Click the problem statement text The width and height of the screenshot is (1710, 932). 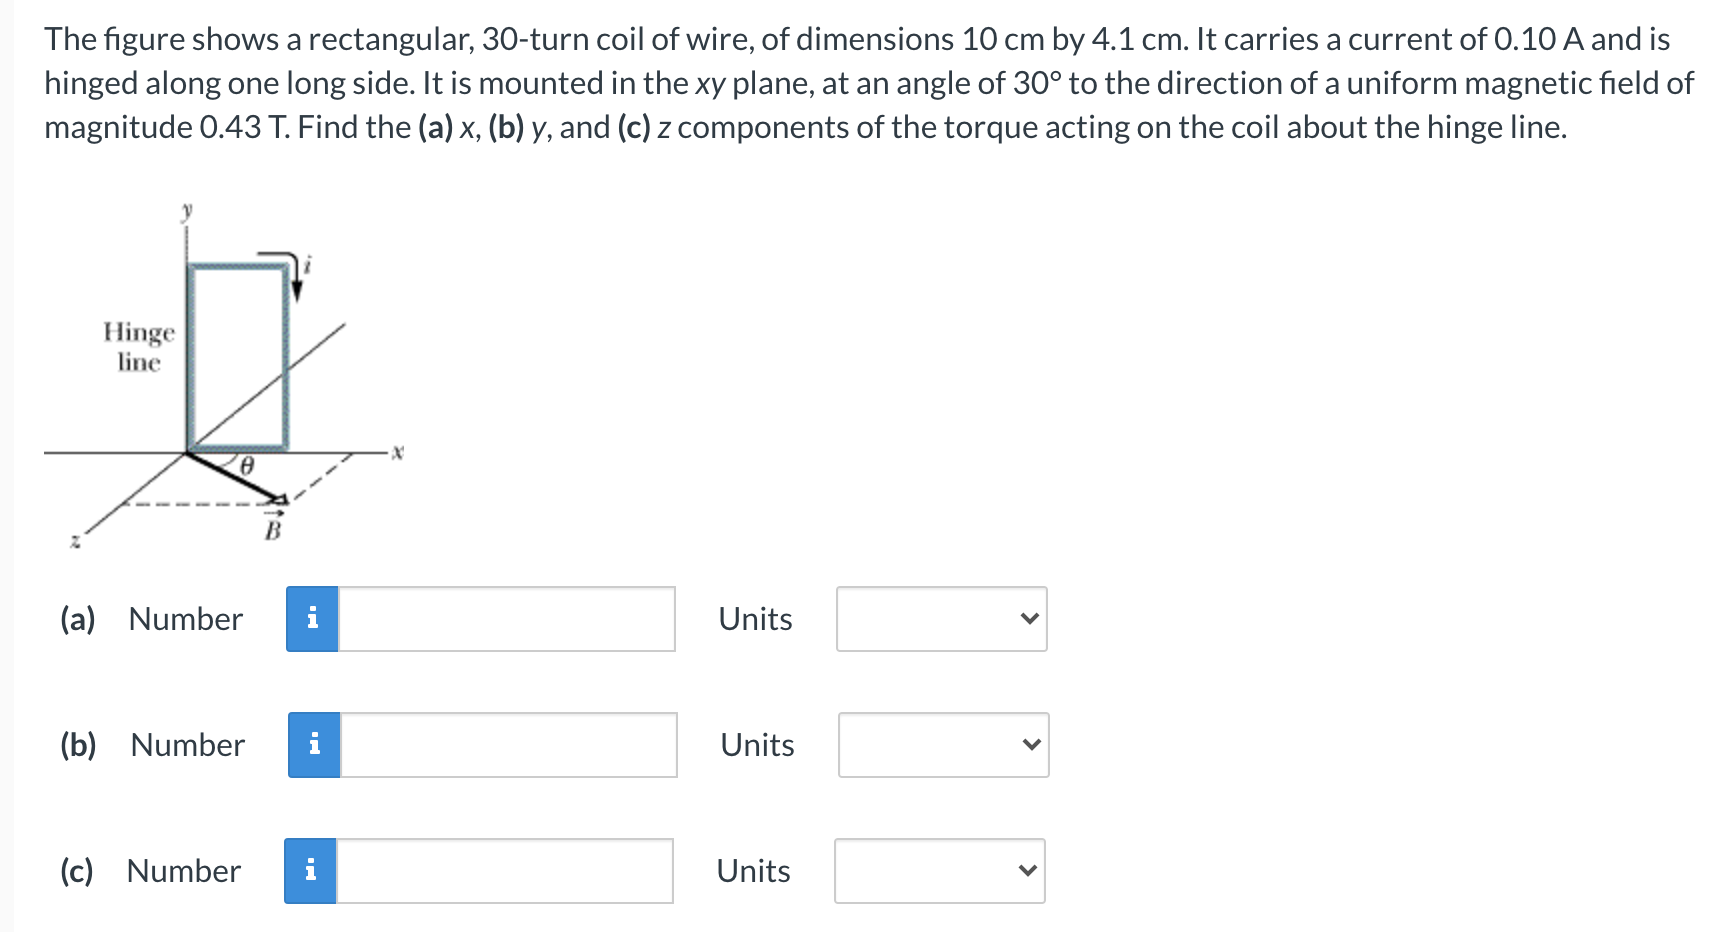pos(869,83)
